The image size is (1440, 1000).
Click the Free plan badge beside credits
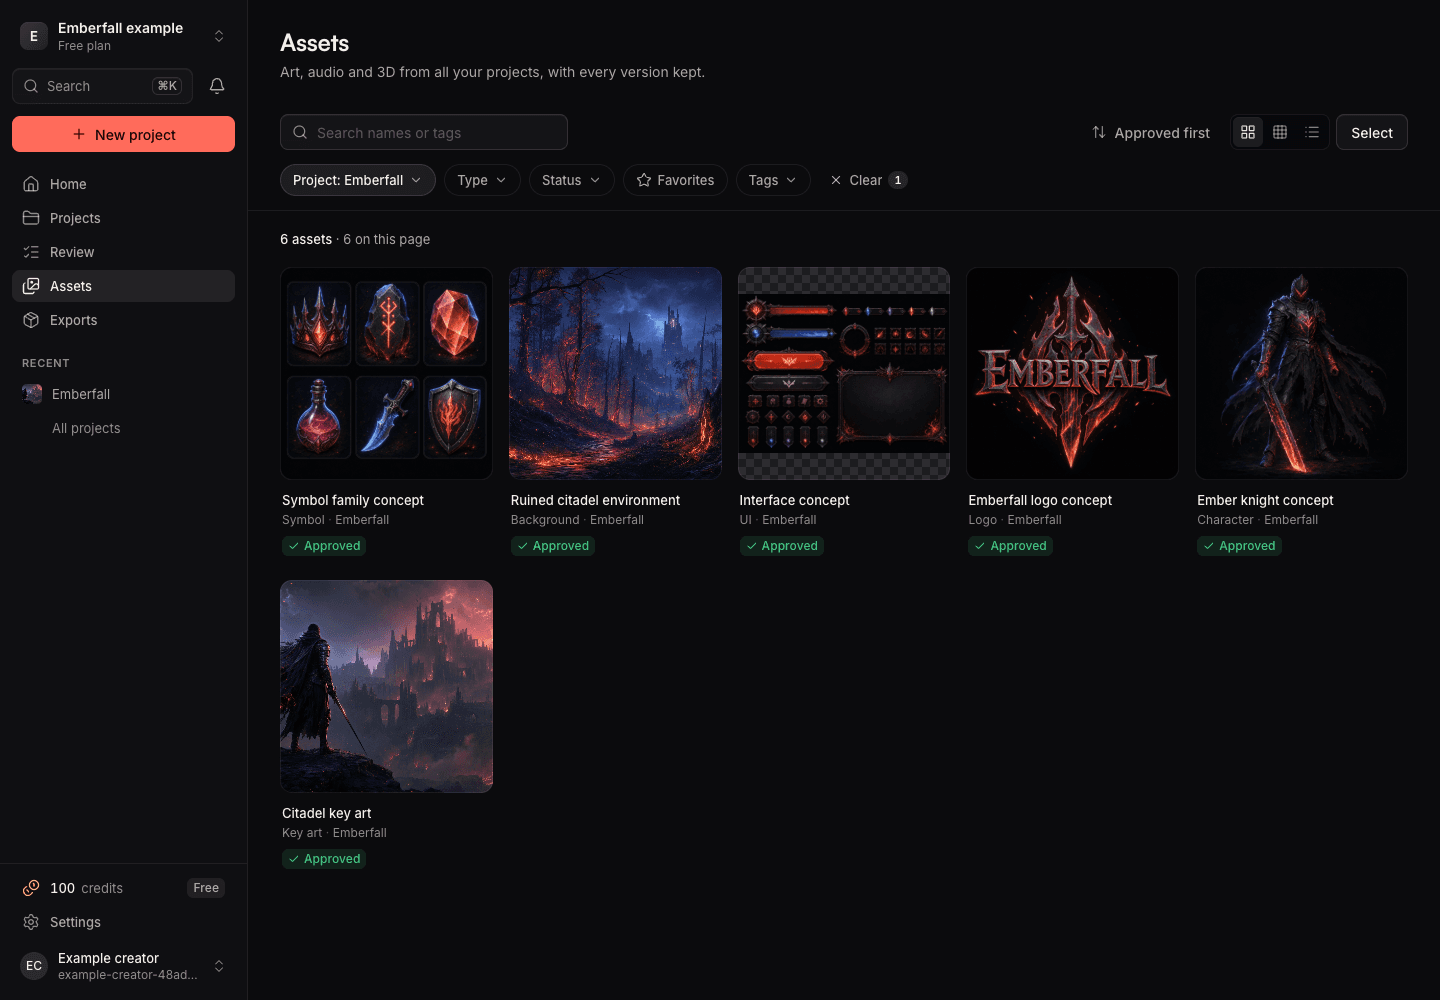206,888
